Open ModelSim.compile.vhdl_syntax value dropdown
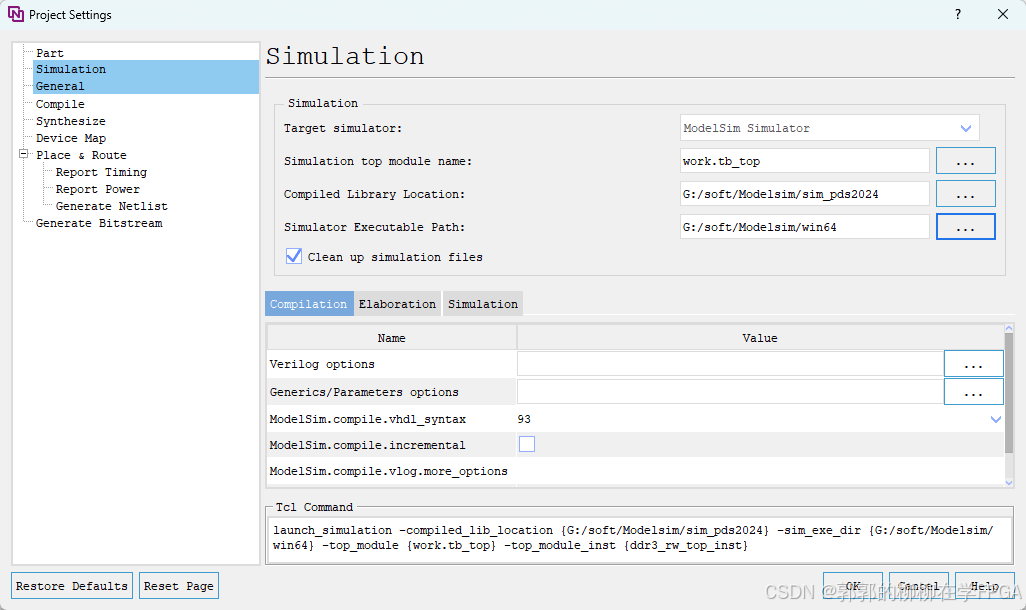This screenshot has height=610, width=1026. 995,419
